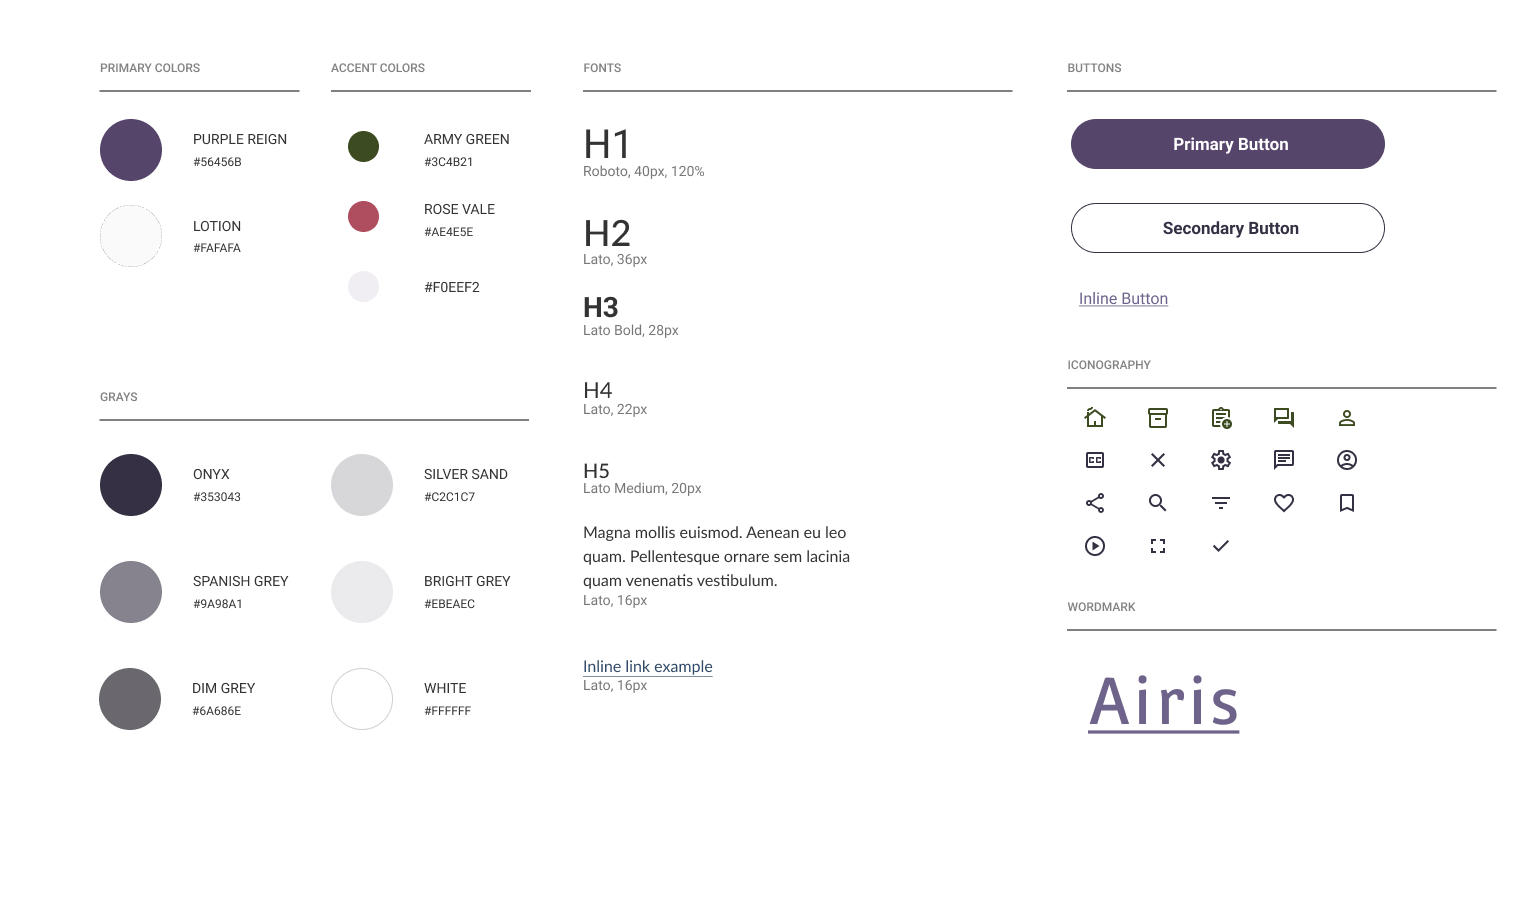Click the PRIMARY COLORS section heading
Screen dimensions: 1521x902
pos(150,68)
